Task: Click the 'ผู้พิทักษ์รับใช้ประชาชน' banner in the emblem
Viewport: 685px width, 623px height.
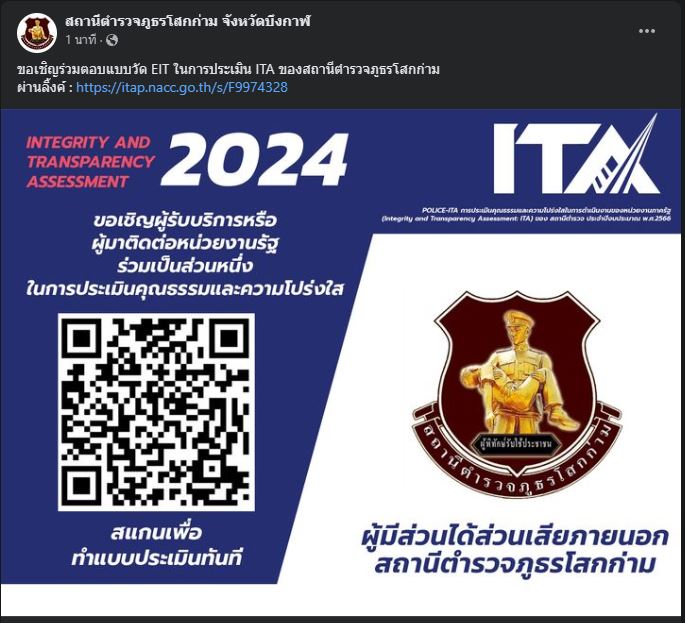Action: (516, 444)
